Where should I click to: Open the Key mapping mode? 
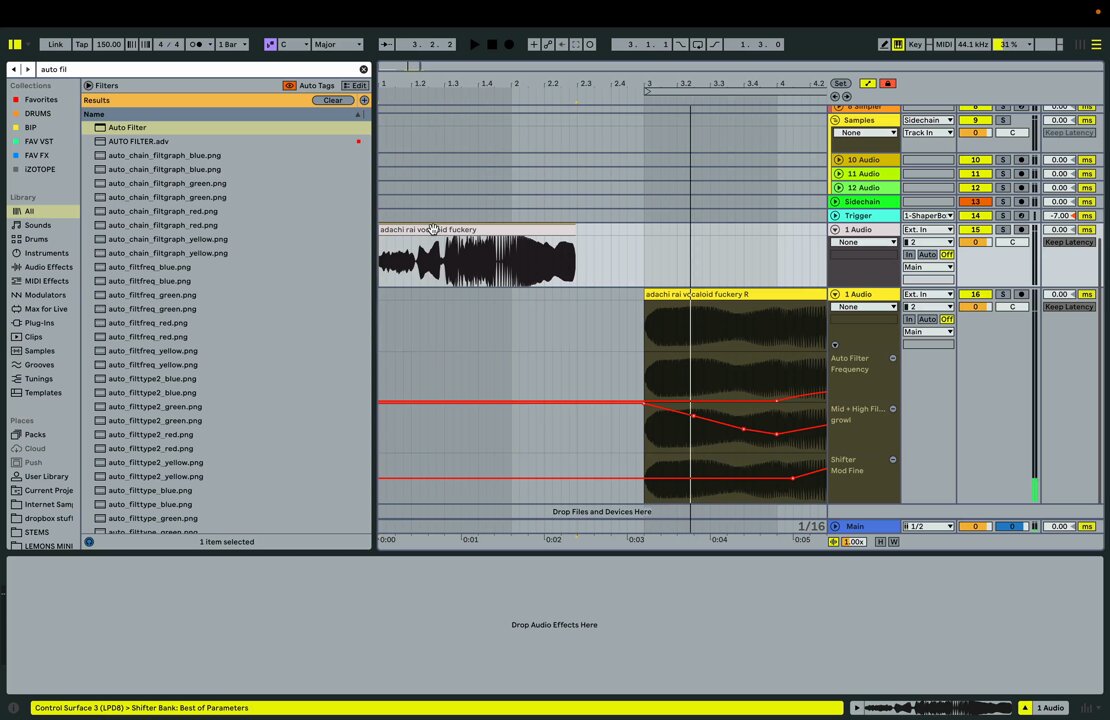pyautogui.click(x=915, y=45)
